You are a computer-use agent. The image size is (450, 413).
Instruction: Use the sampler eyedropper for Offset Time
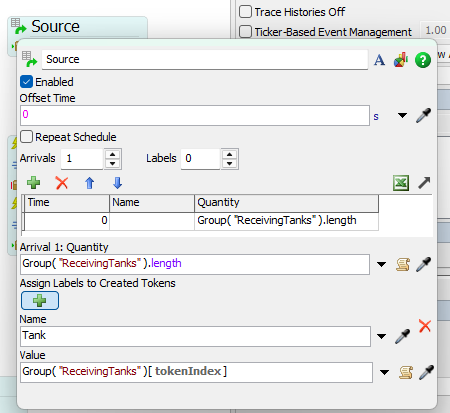[423, 115]
